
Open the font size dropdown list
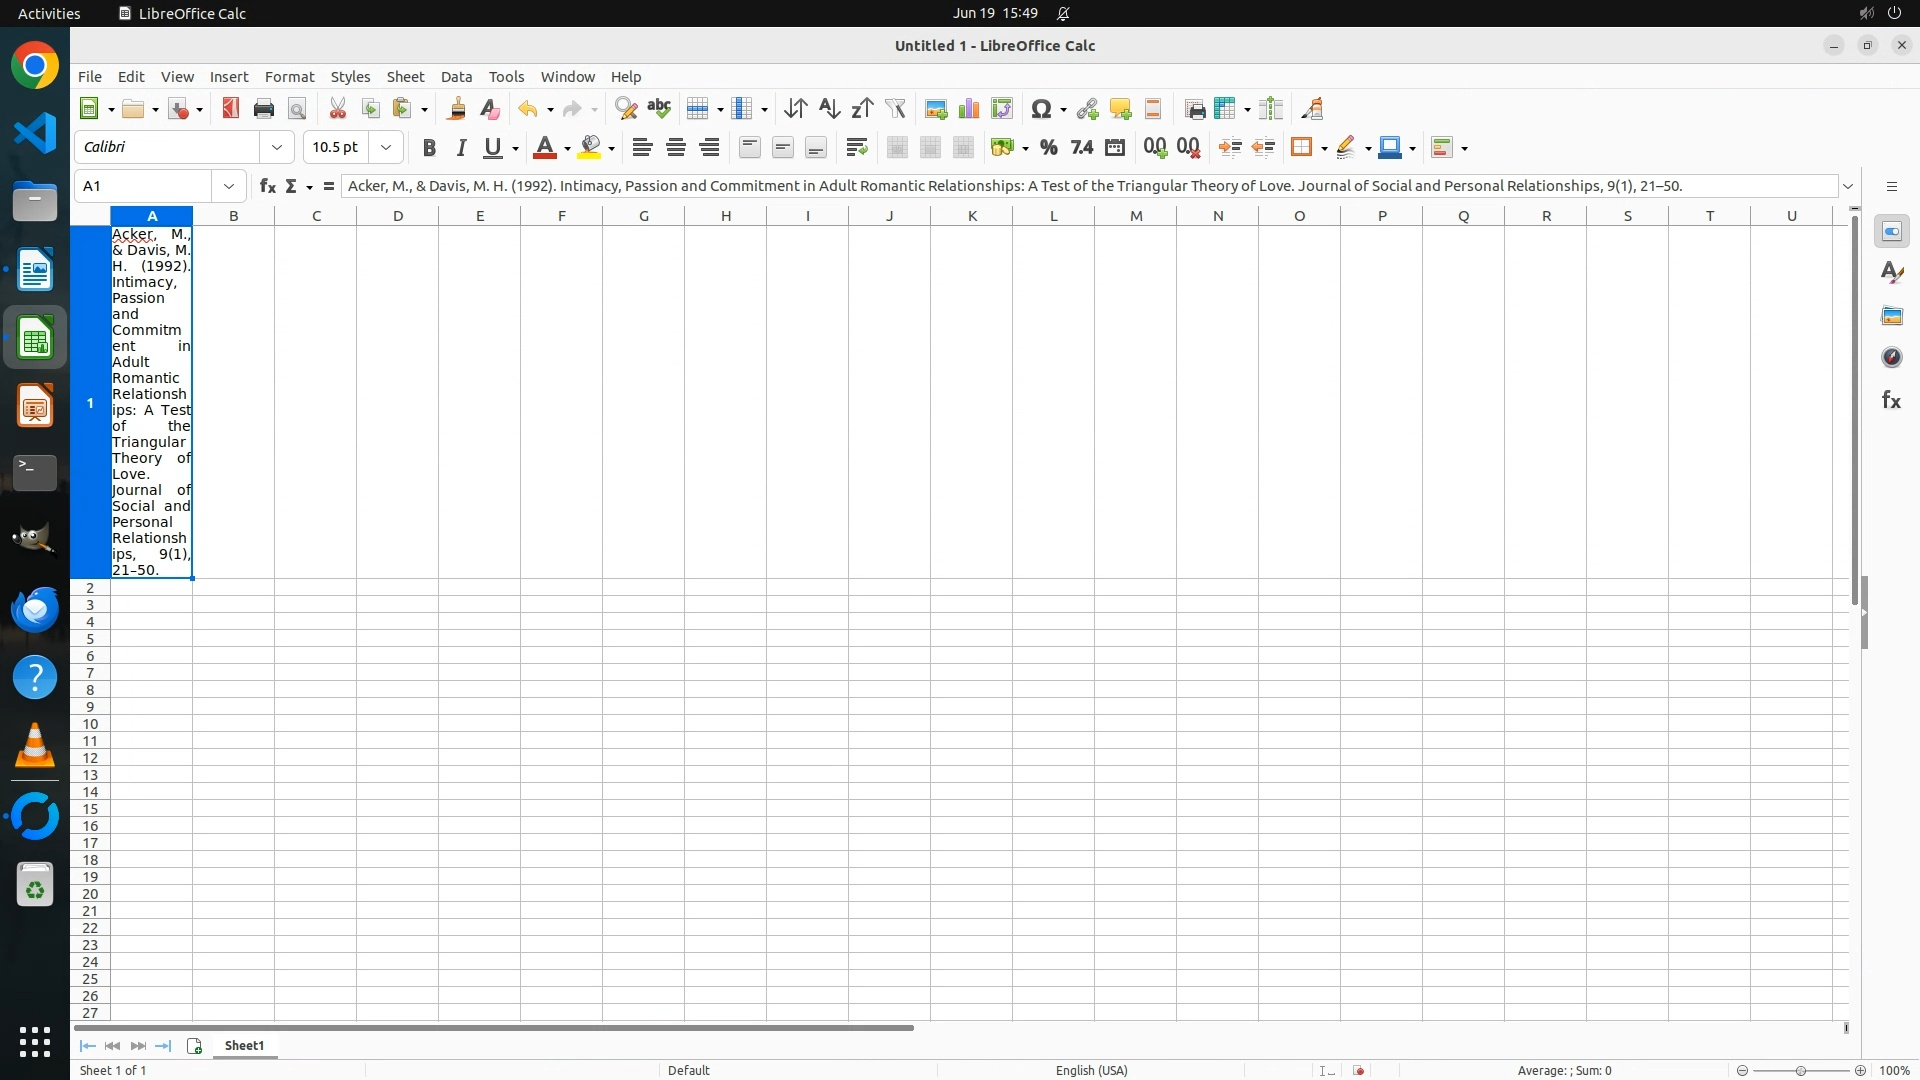point(386,147)
